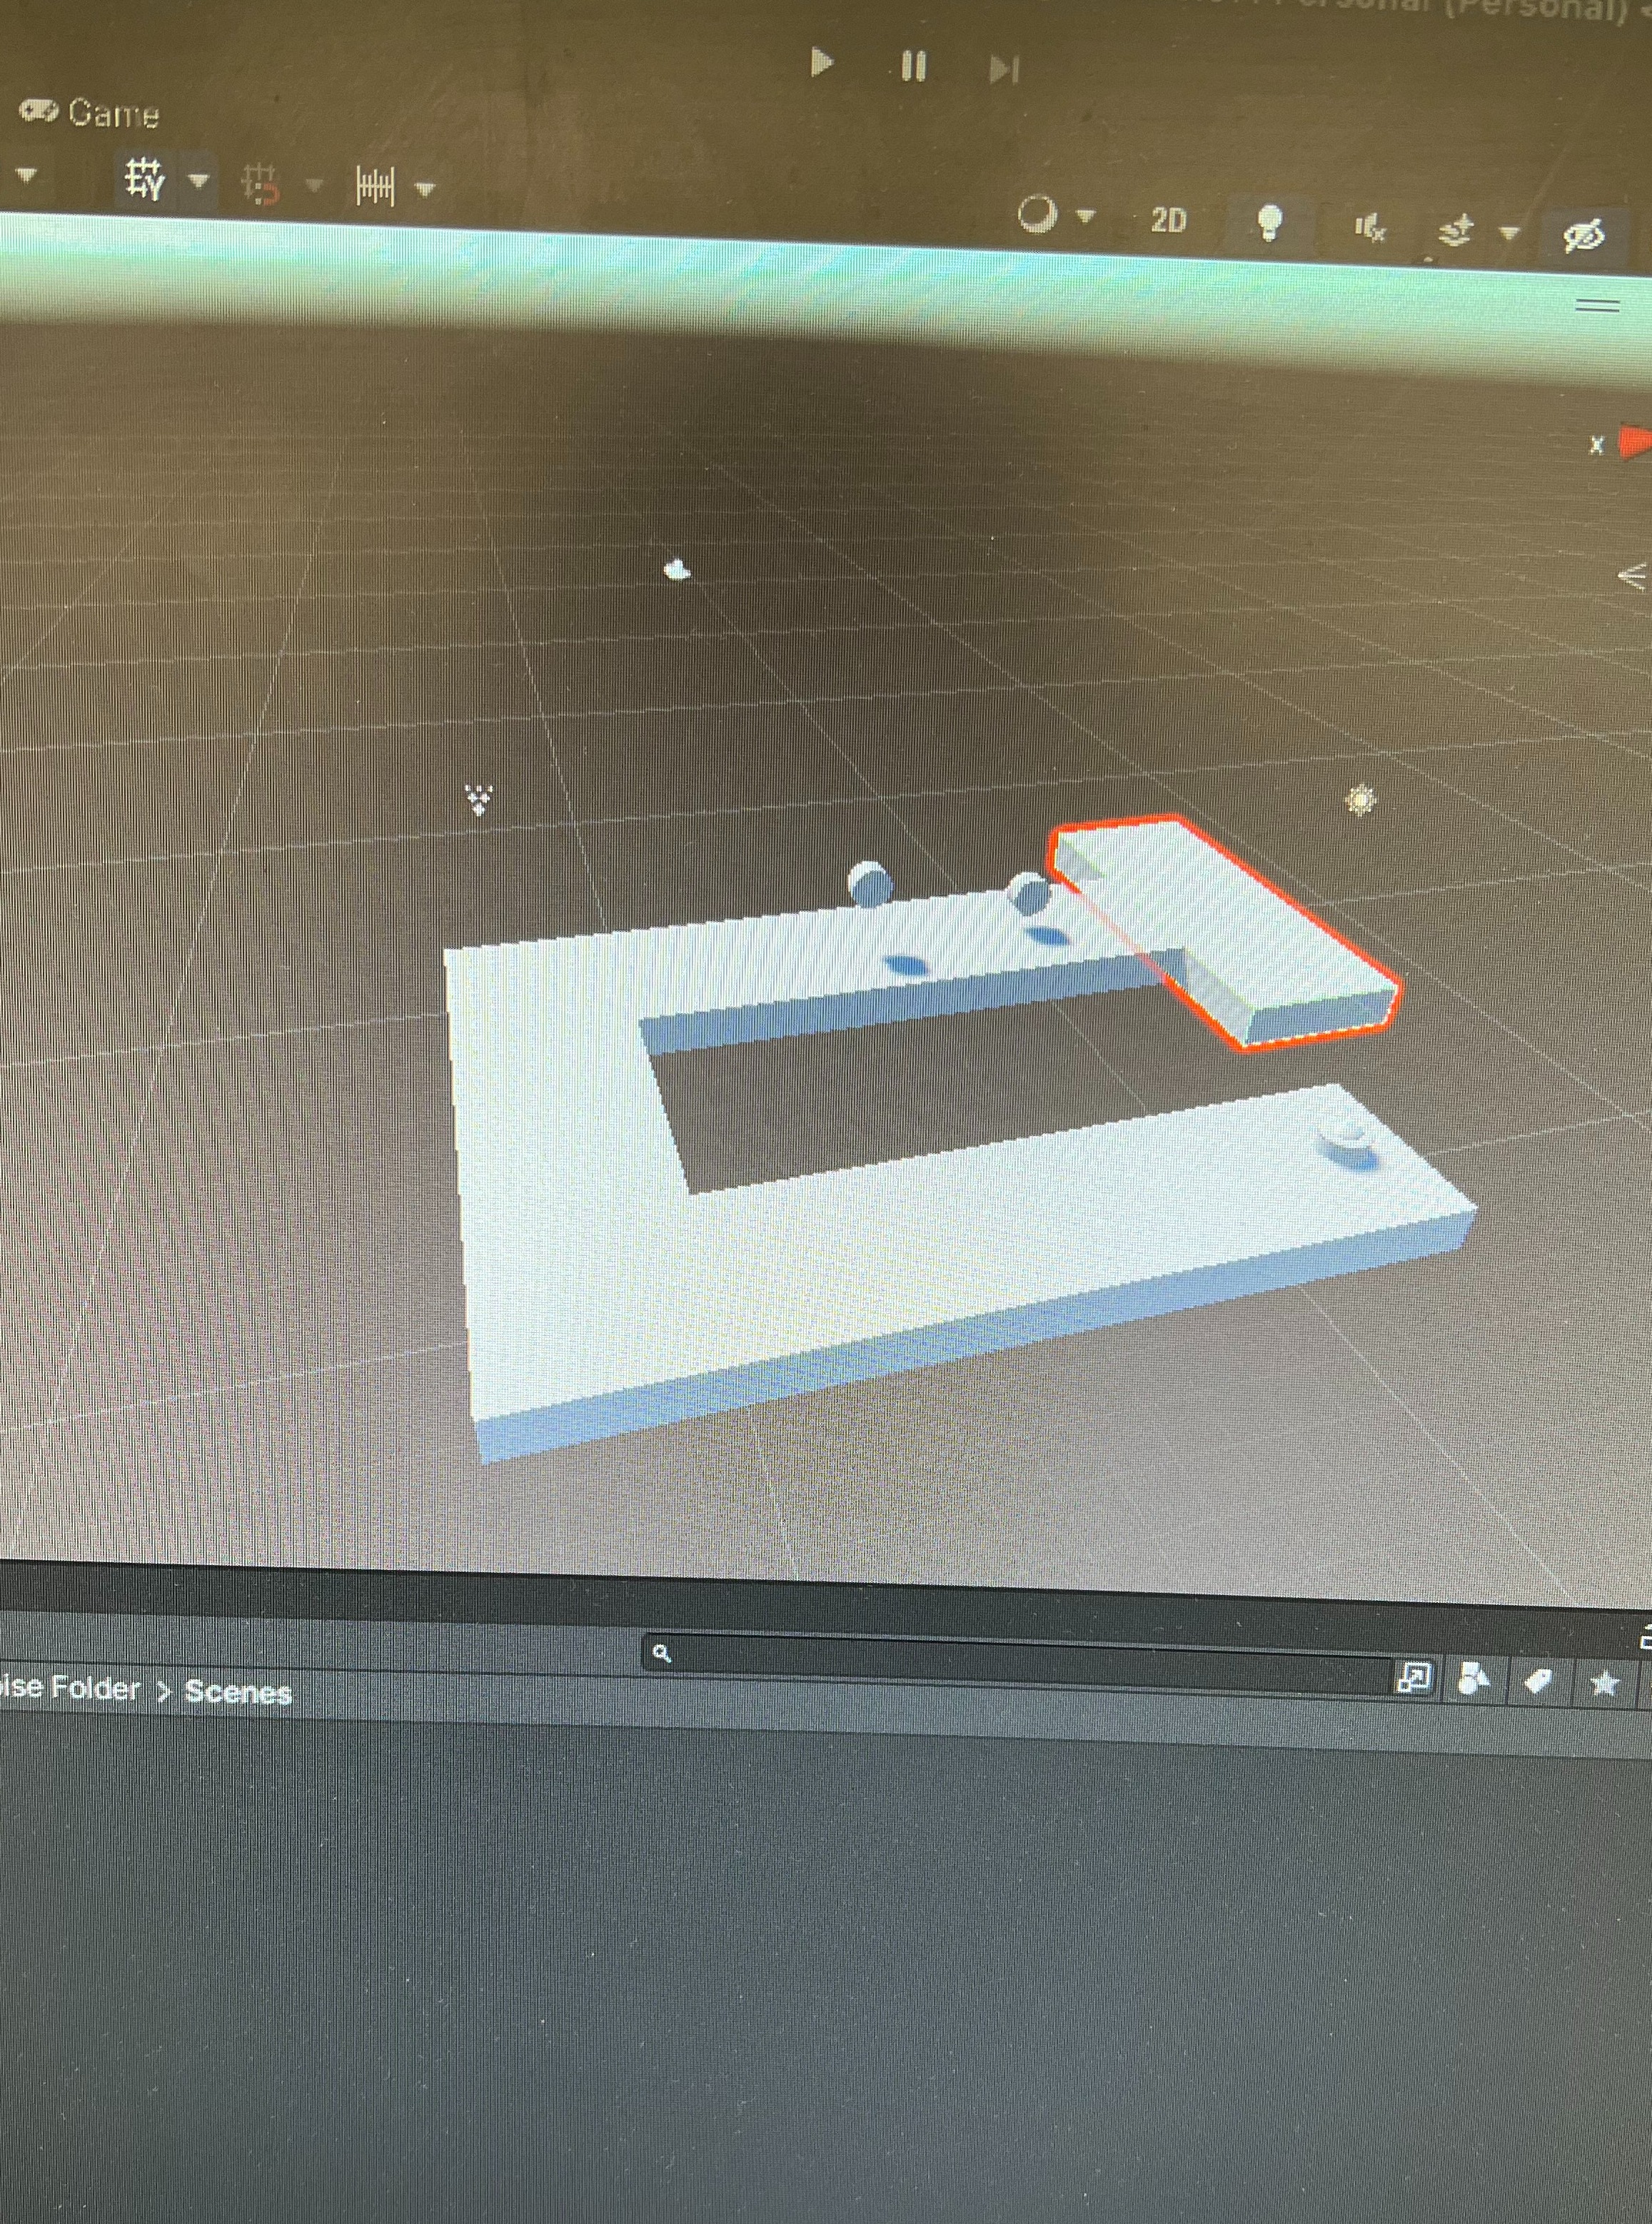
Task: Toggle hidden objects scene visibility eye
Action: (1584, 236)
